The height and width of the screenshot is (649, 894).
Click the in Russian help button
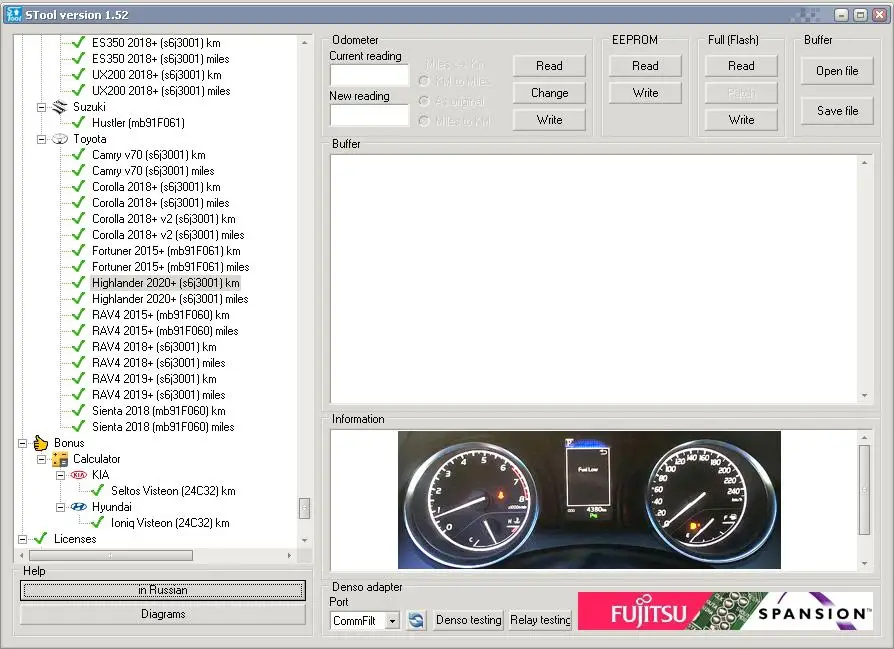click(162, 590)
